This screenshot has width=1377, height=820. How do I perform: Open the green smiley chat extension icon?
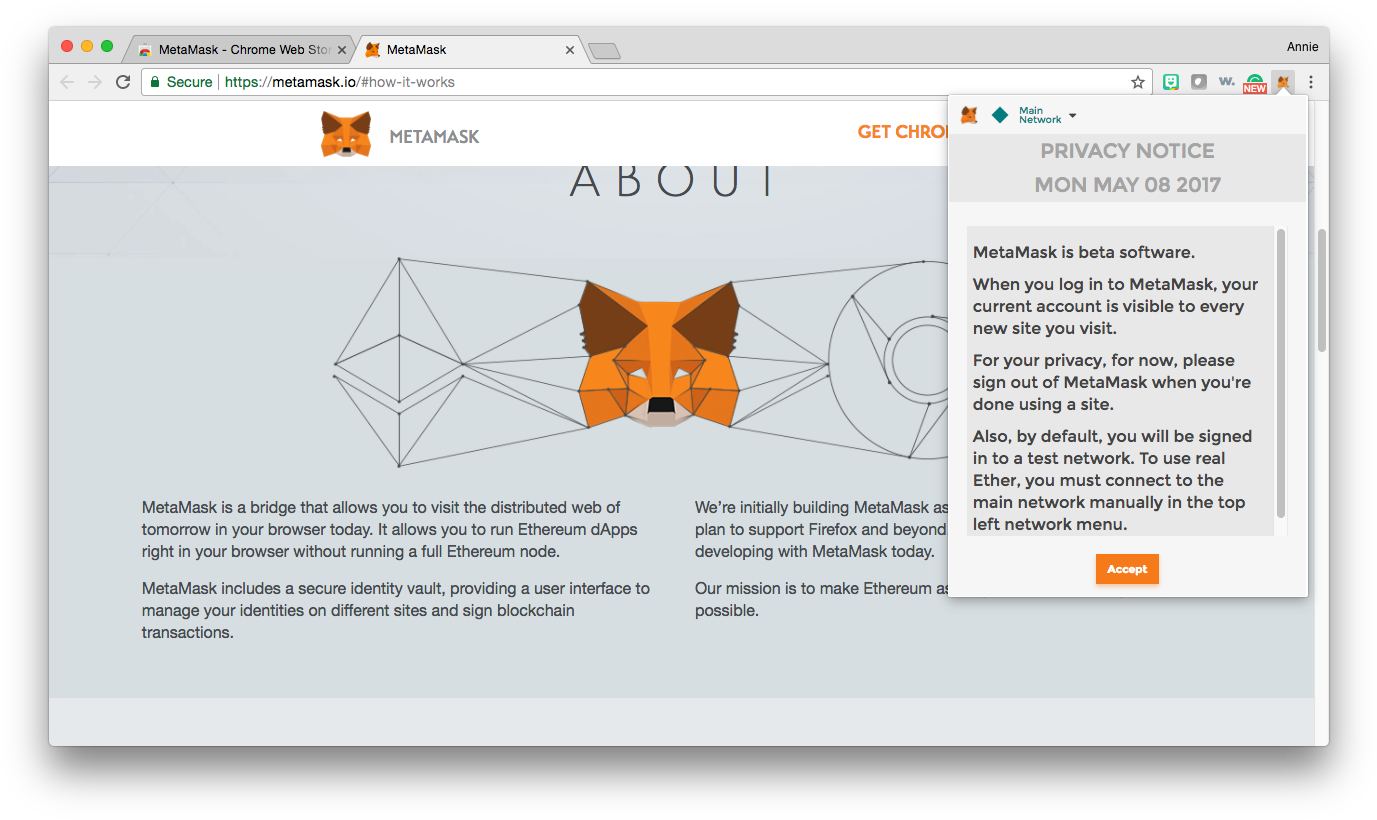1171,82
